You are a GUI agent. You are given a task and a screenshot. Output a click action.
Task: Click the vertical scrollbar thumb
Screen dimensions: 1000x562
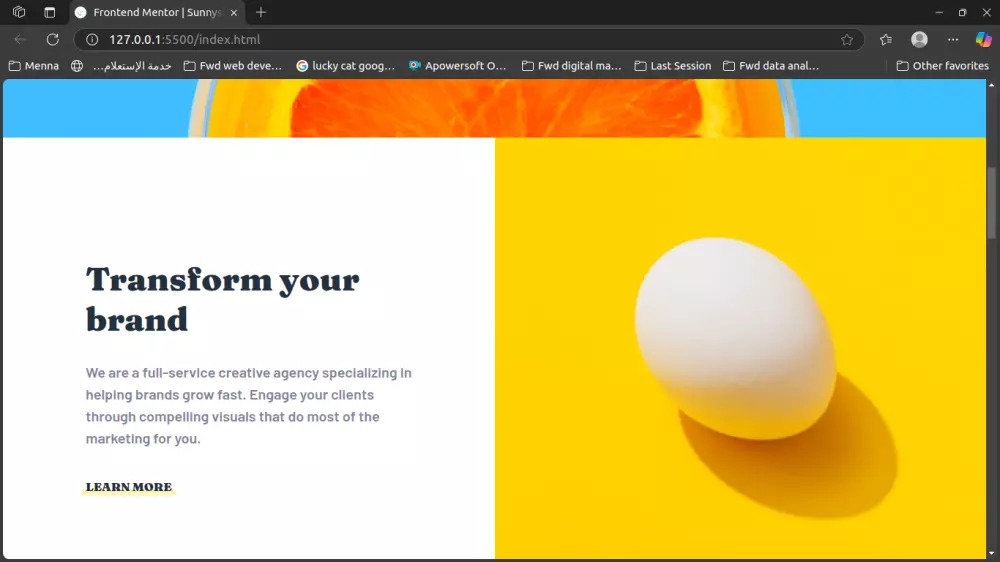(991, 203)
